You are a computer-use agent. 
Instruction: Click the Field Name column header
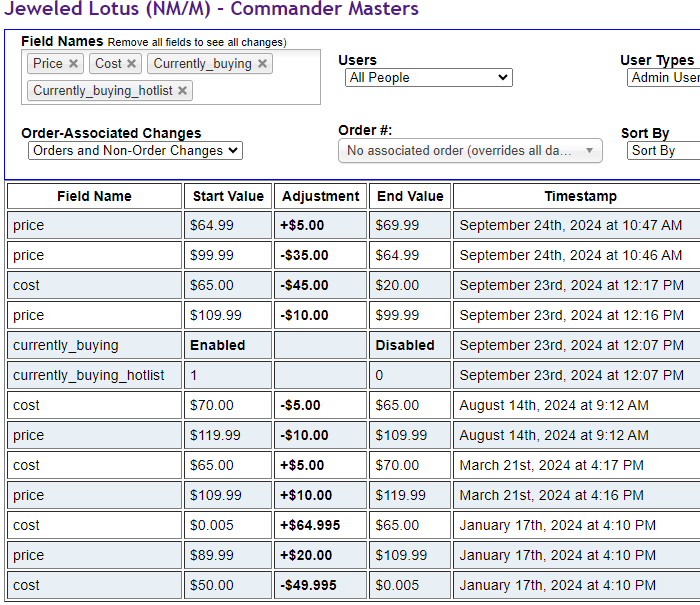click(x=94, y=196)
